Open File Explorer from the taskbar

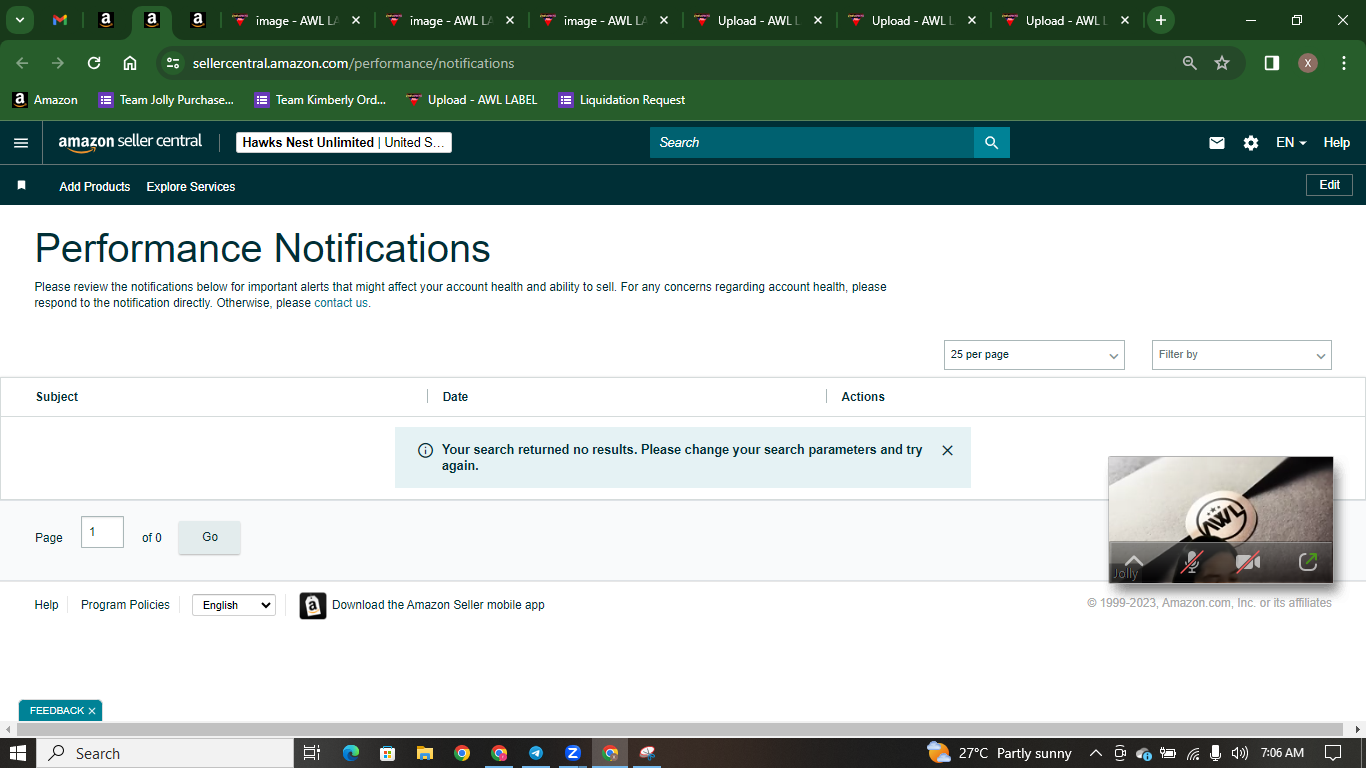coord(425,753)
